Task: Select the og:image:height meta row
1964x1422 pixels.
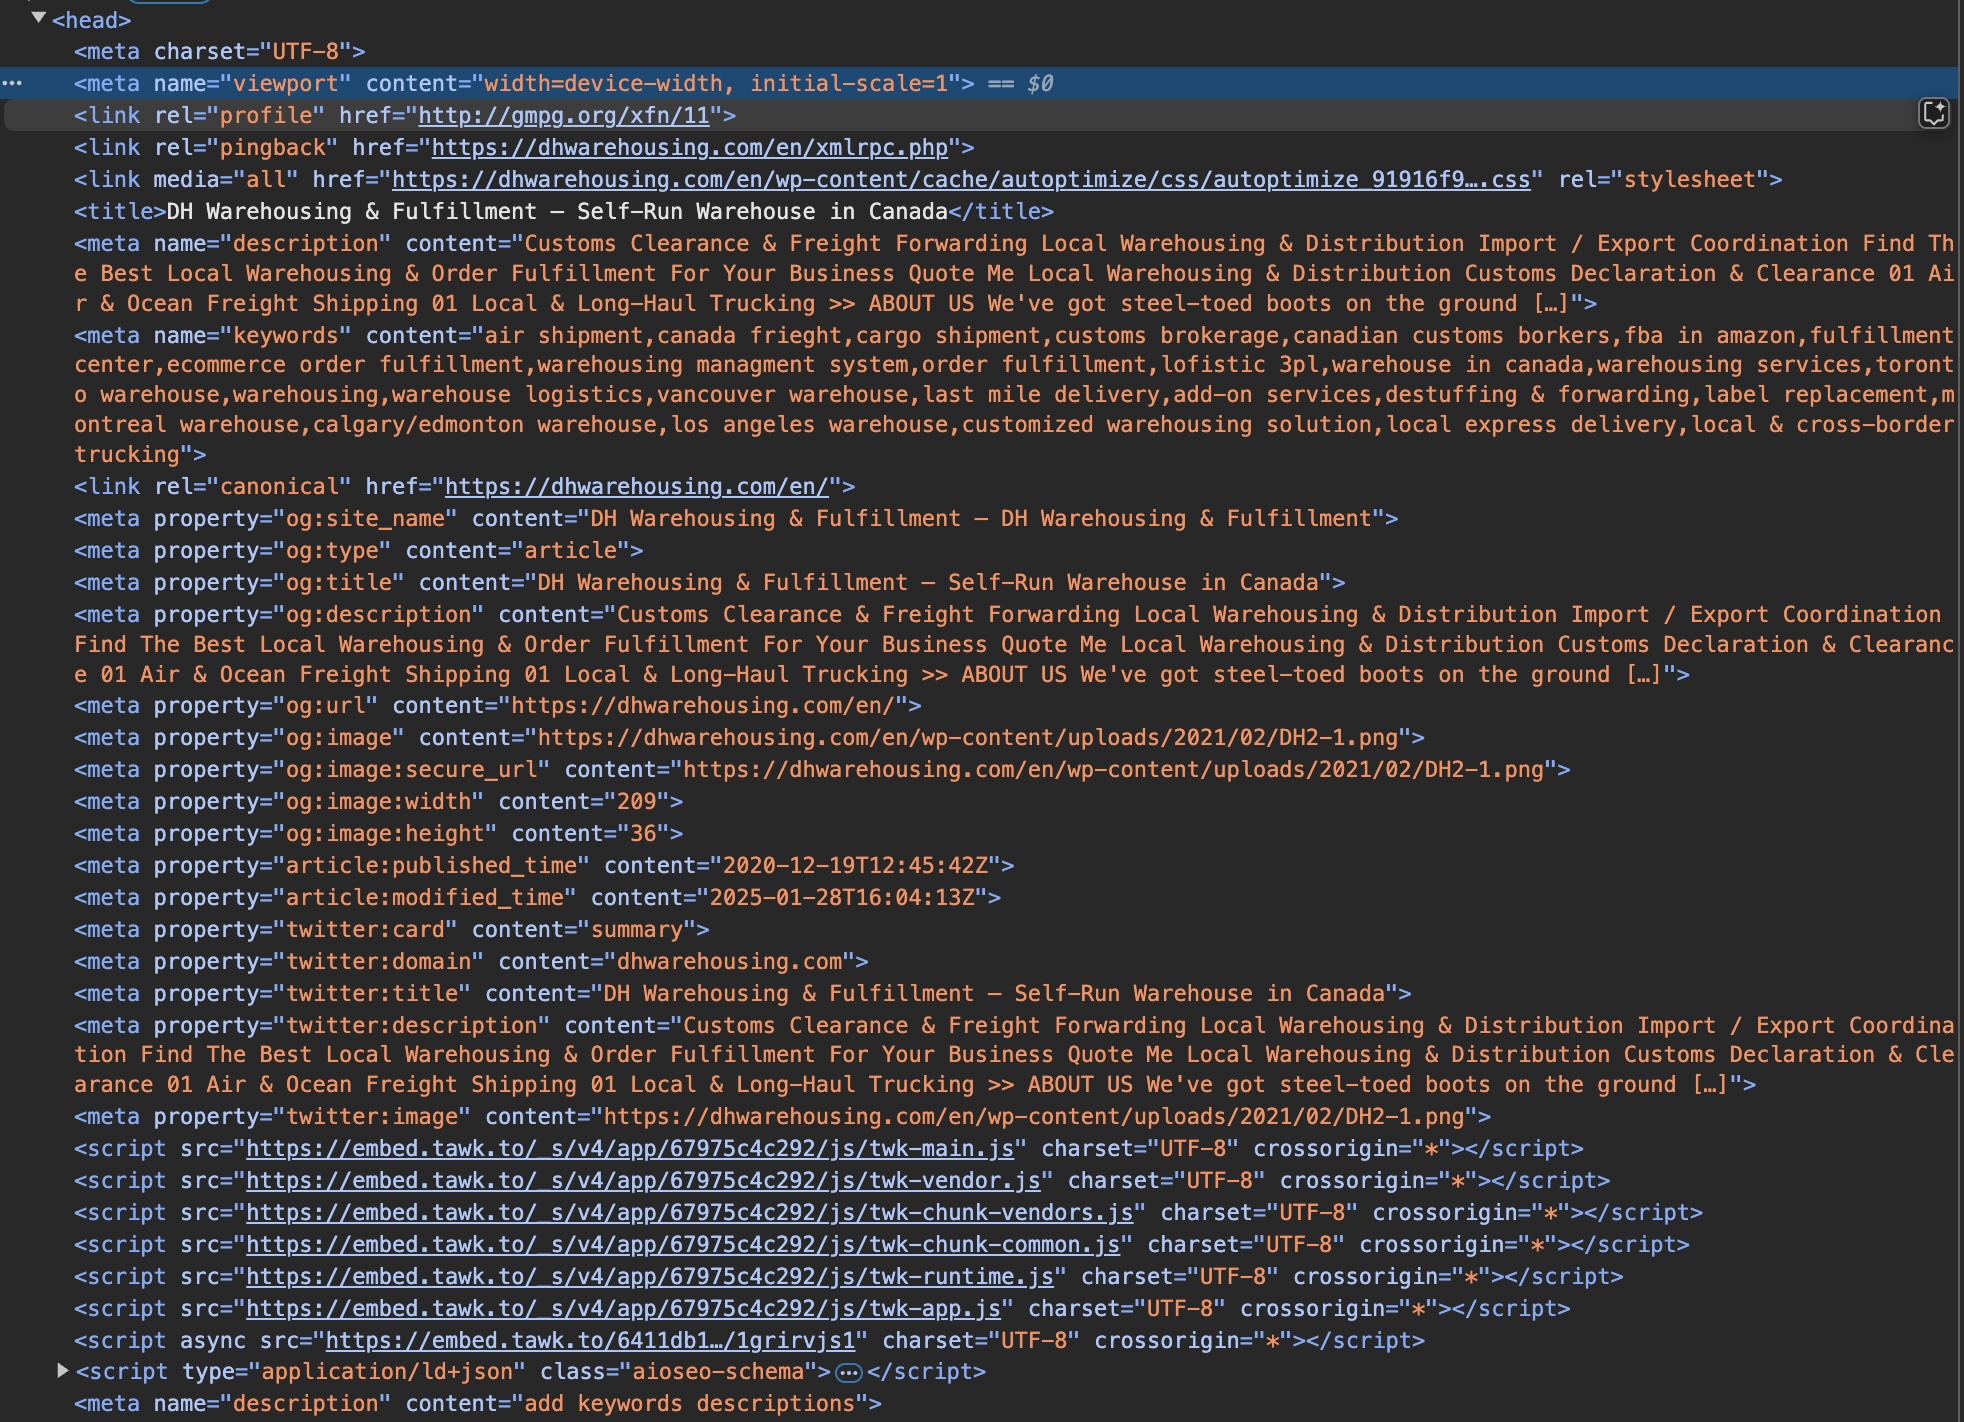Action: click(378, 833)
